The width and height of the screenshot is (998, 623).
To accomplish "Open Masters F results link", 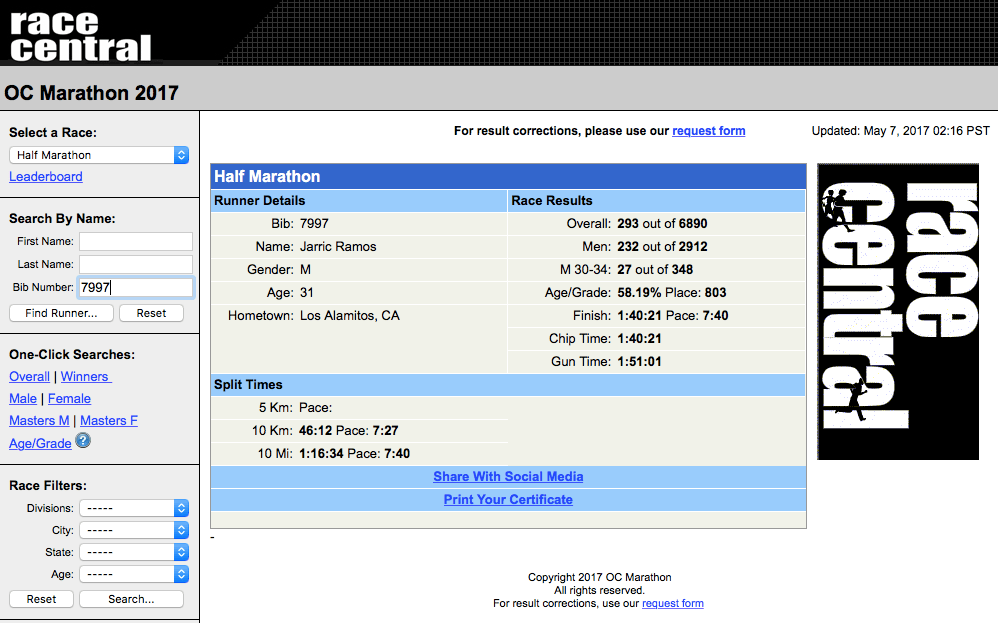I will pyautogui.click(x=109, y=421).
